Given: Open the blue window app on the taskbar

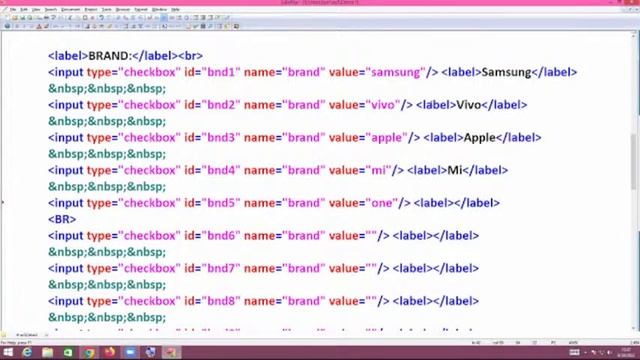Looking at the screenshot, I should pyautogui.click(x=130, y=352).
